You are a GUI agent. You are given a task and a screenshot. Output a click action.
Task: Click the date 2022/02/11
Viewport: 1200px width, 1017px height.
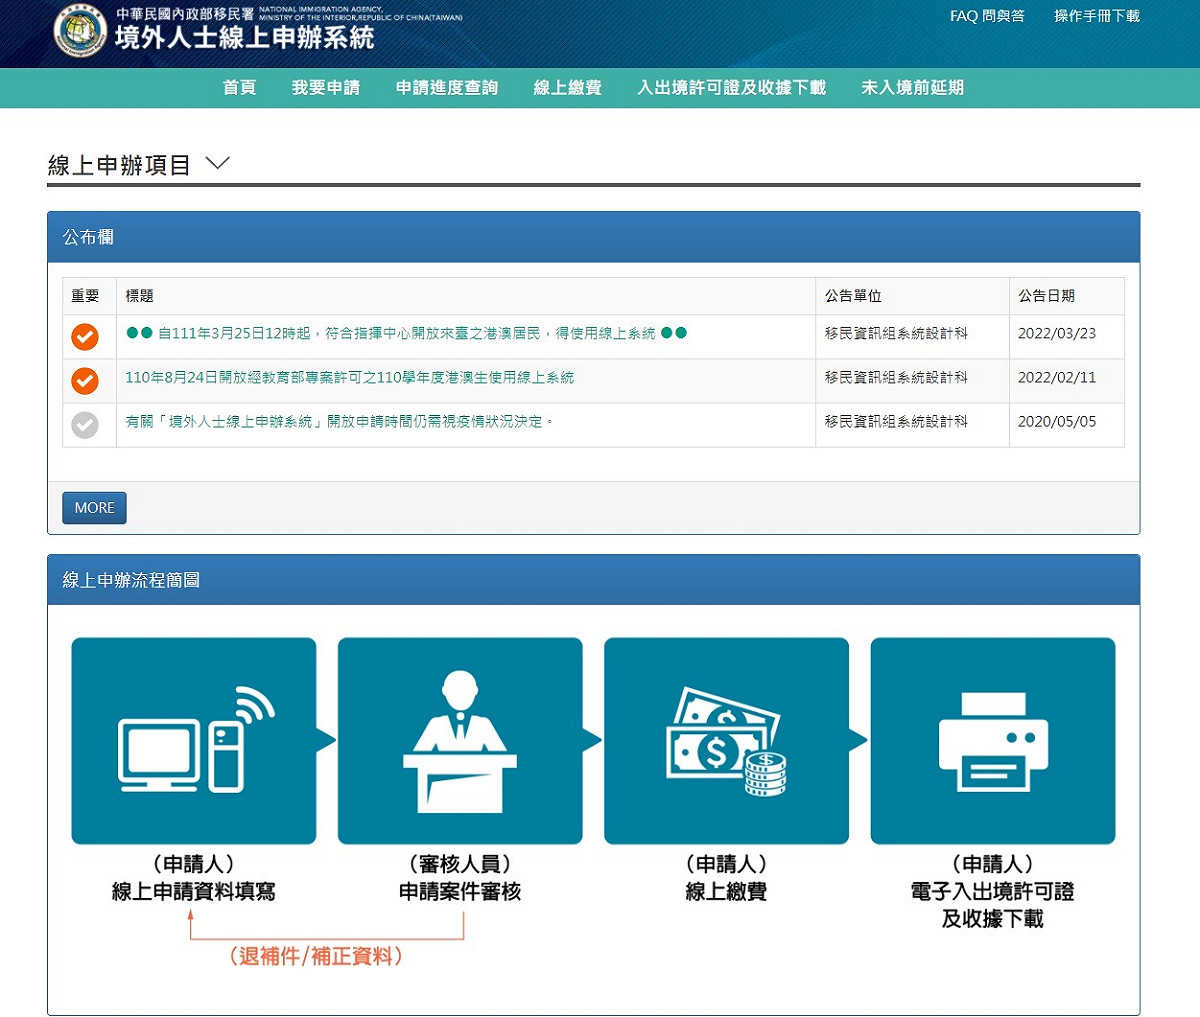1057,377
